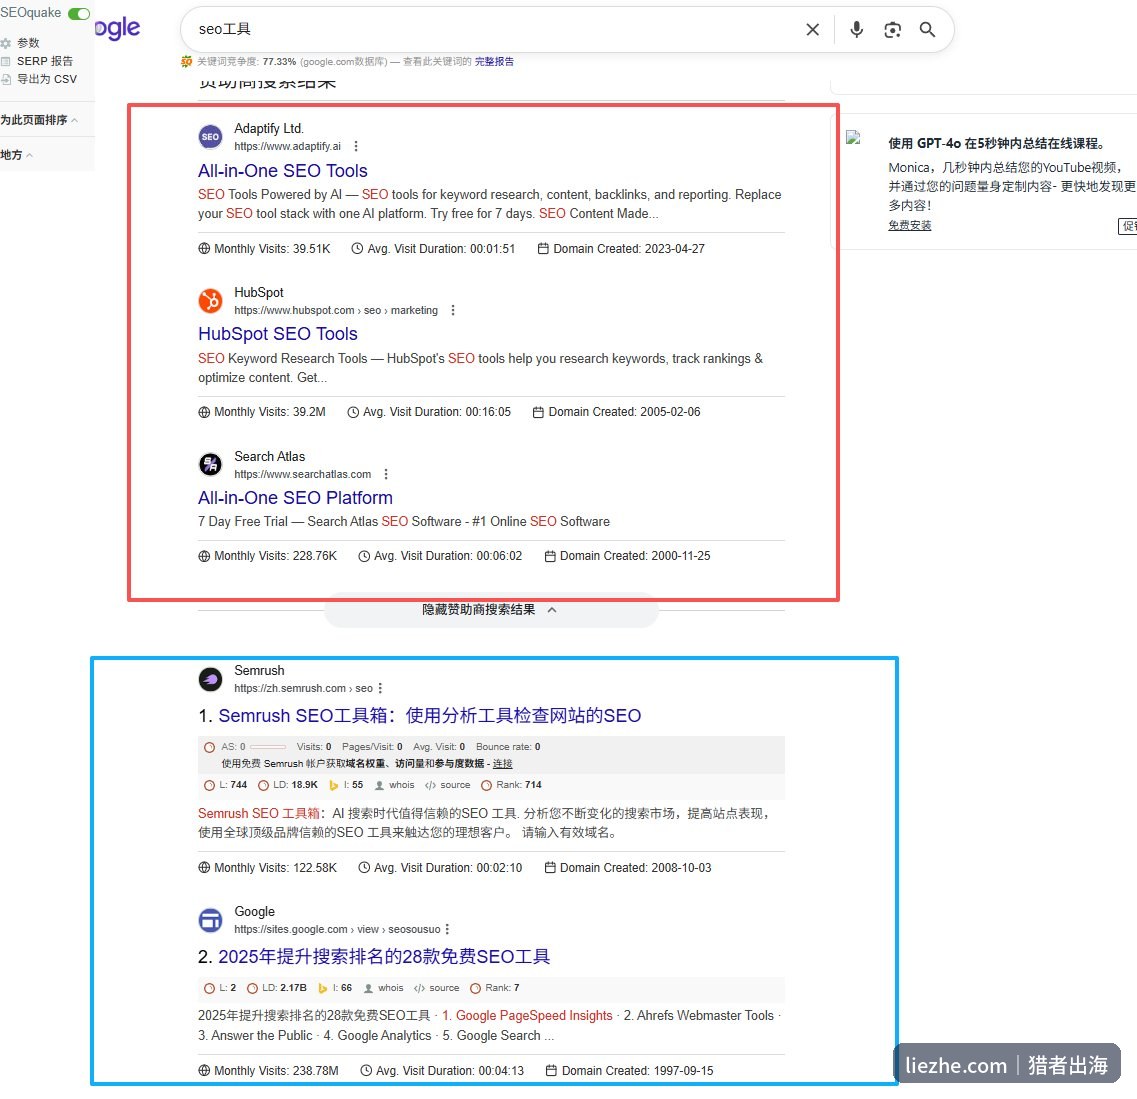The image size is (1137, 1099).
Task: Click Adaptify Avg. Visit Duration clock icon
Action: 357,249
